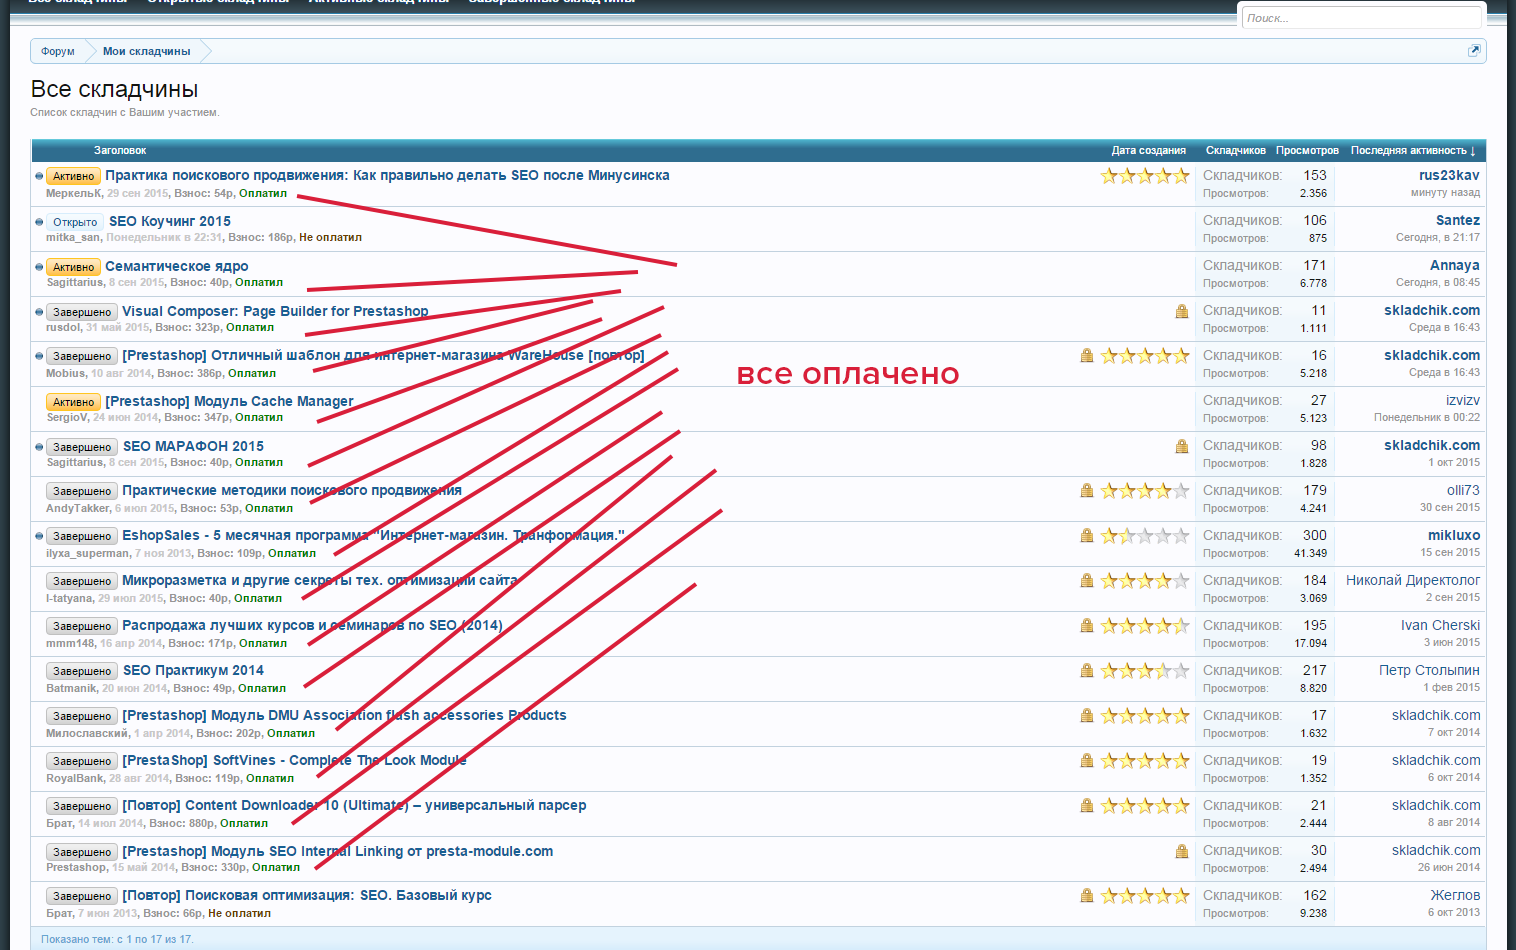Click lock icon on Распродажа лучших курсов row
The image size is (1516, 950).
click(x=1087, y=625)
